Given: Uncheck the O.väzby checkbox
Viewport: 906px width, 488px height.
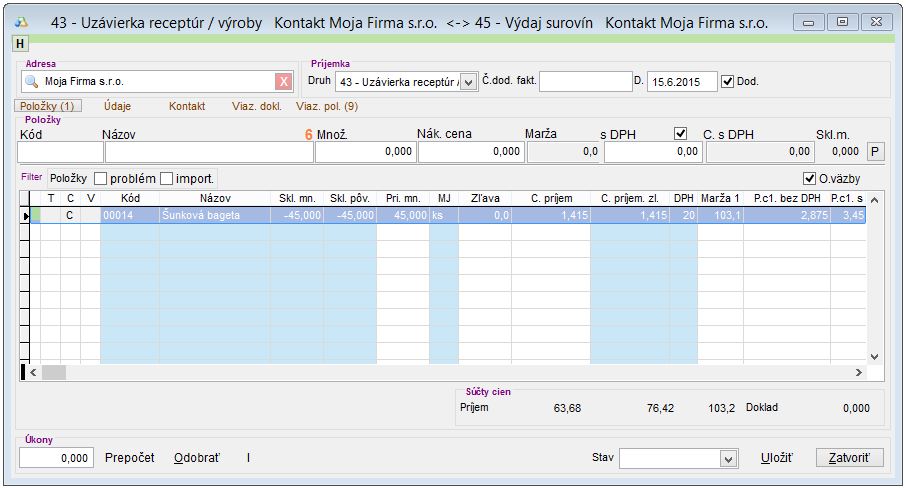Looking at the screenshot, I should click(810, 179).
